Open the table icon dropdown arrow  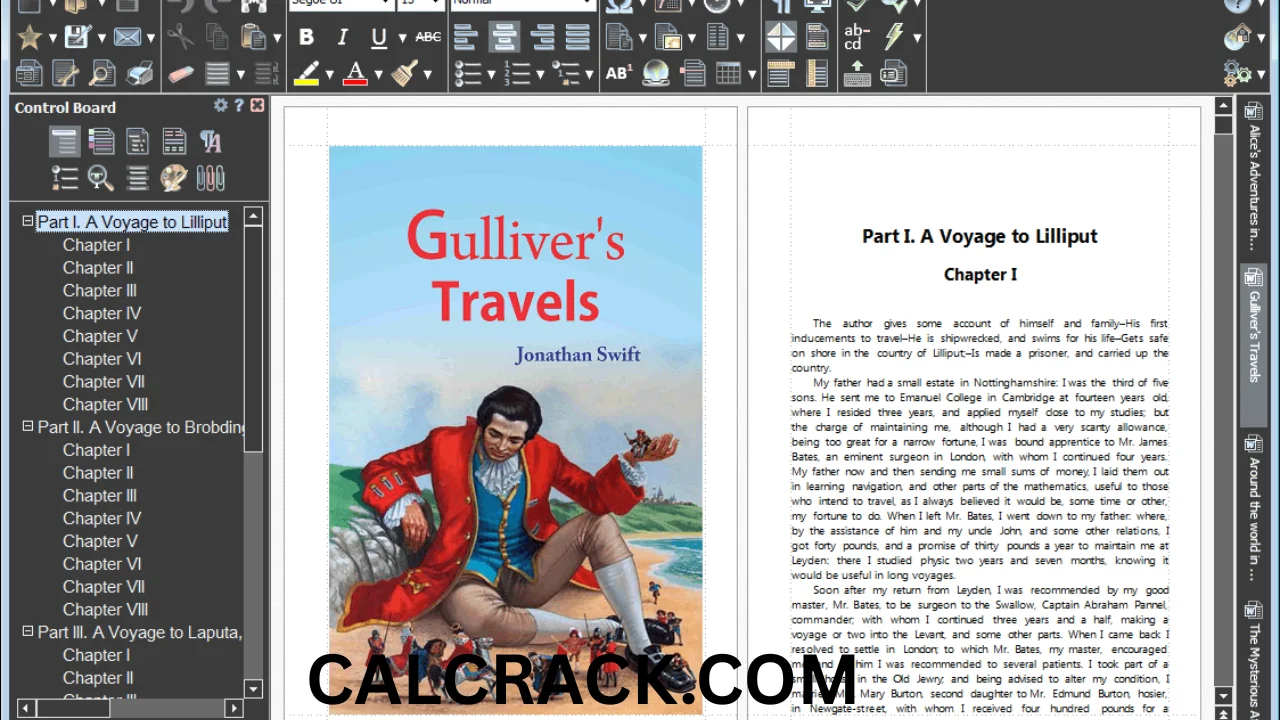(x=750, y=74)
